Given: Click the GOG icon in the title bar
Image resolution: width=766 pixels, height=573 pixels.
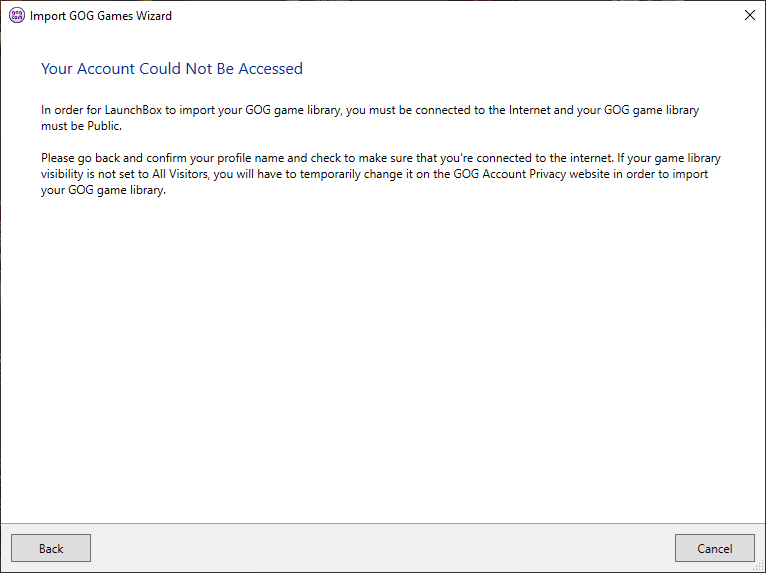Looking at the screenshot, I should (x=17, y=16).
